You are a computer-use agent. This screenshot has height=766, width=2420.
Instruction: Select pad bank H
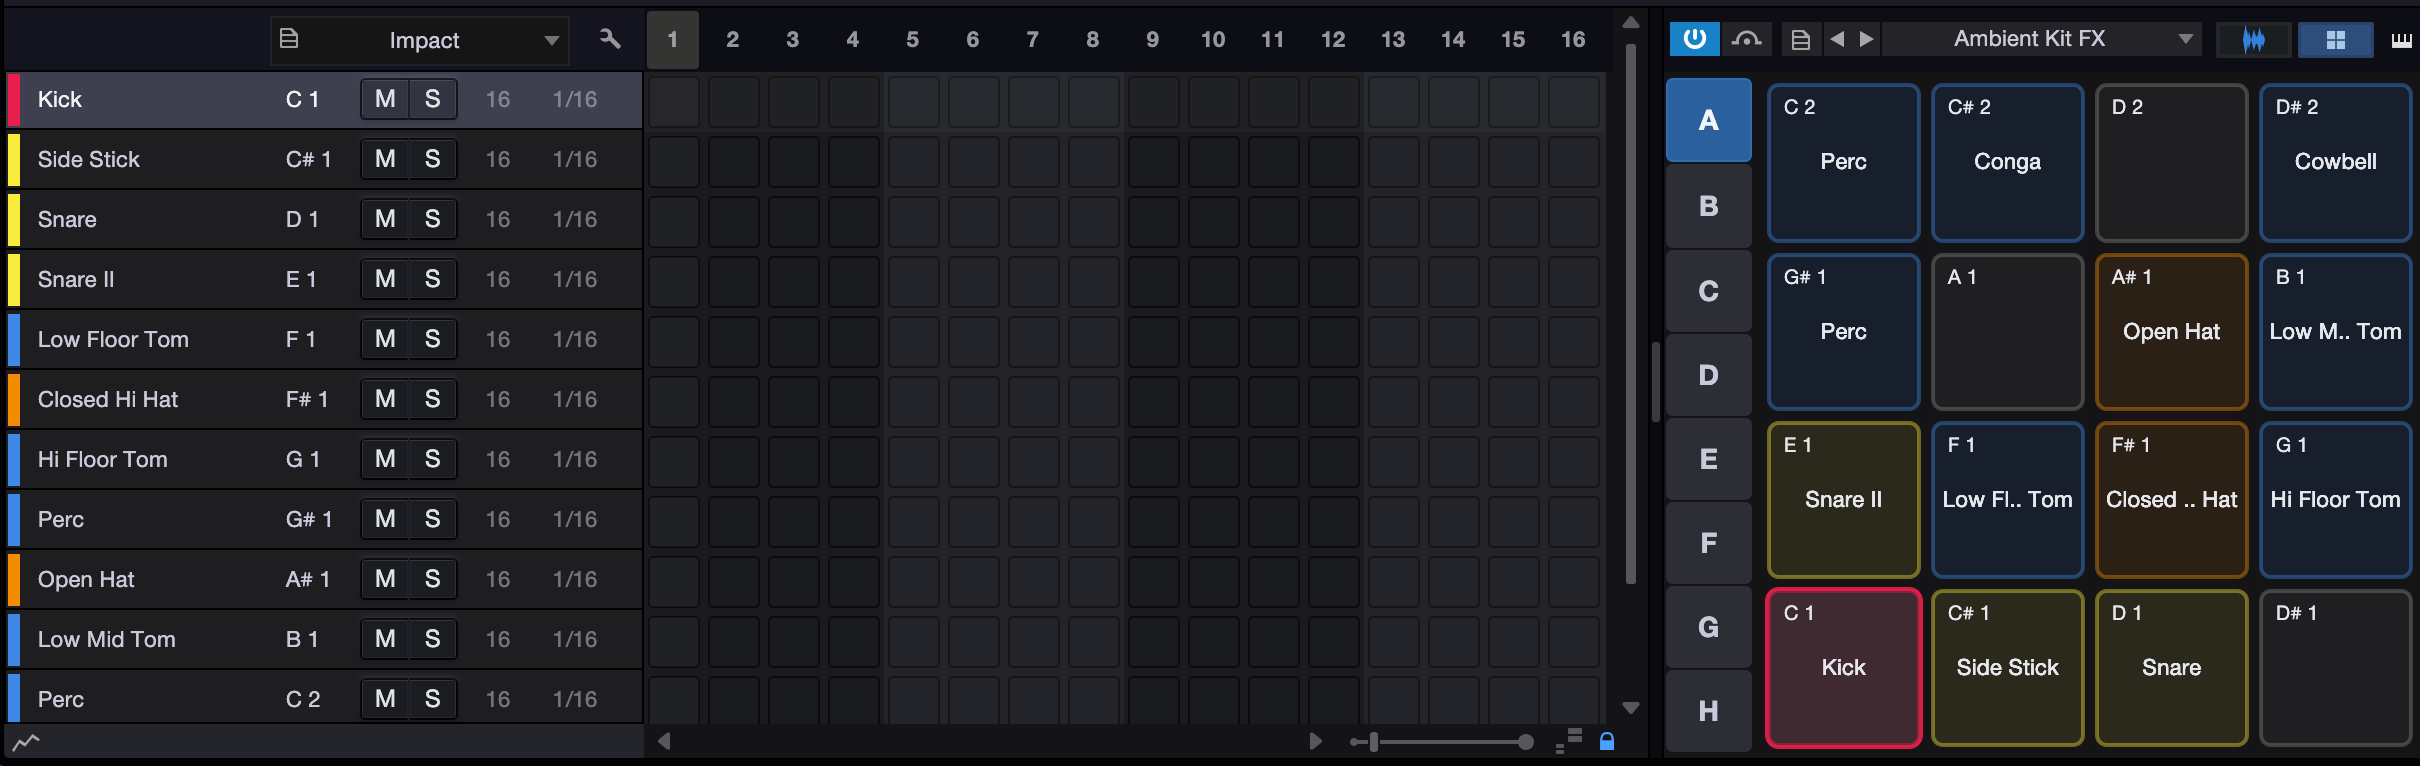1708,711
